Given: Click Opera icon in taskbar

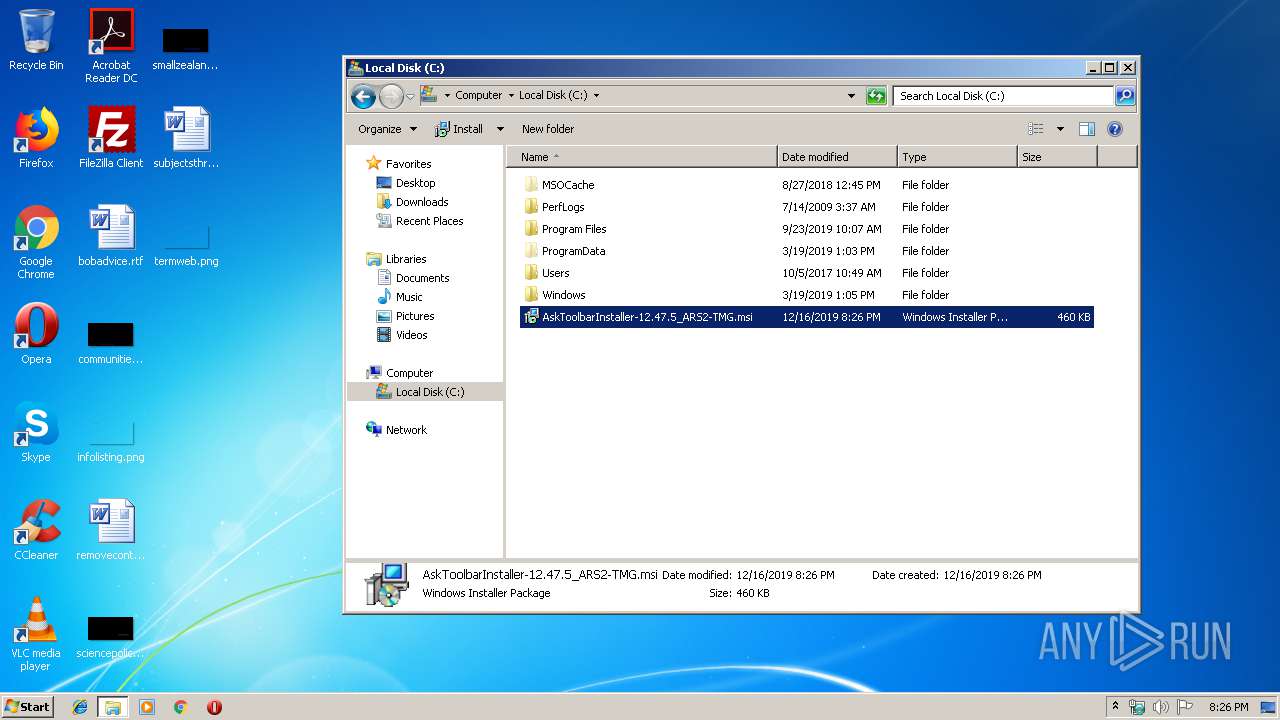Looking at the screenshot, I should point(214,707).
